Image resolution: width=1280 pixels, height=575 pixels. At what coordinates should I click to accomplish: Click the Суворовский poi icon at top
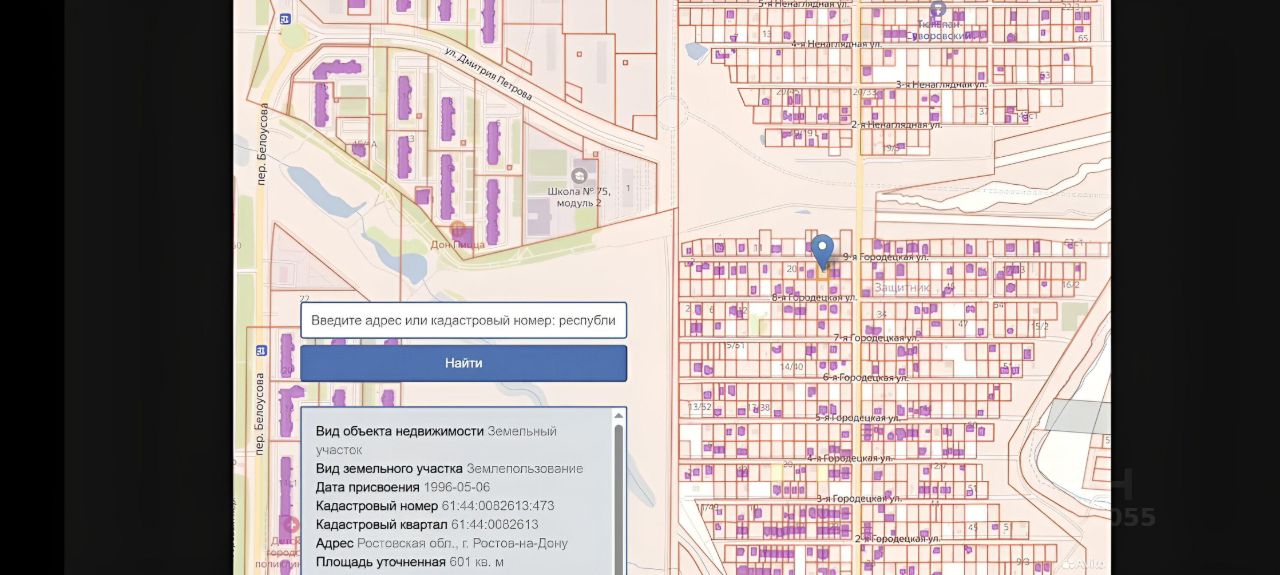(938, 8)
